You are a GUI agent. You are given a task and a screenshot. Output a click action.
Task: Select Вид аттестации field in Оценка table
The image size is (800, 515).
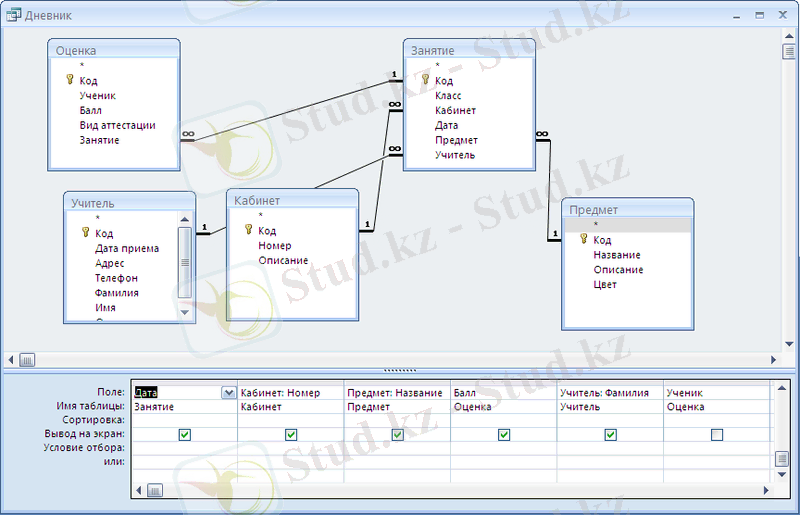click(117, 125)
